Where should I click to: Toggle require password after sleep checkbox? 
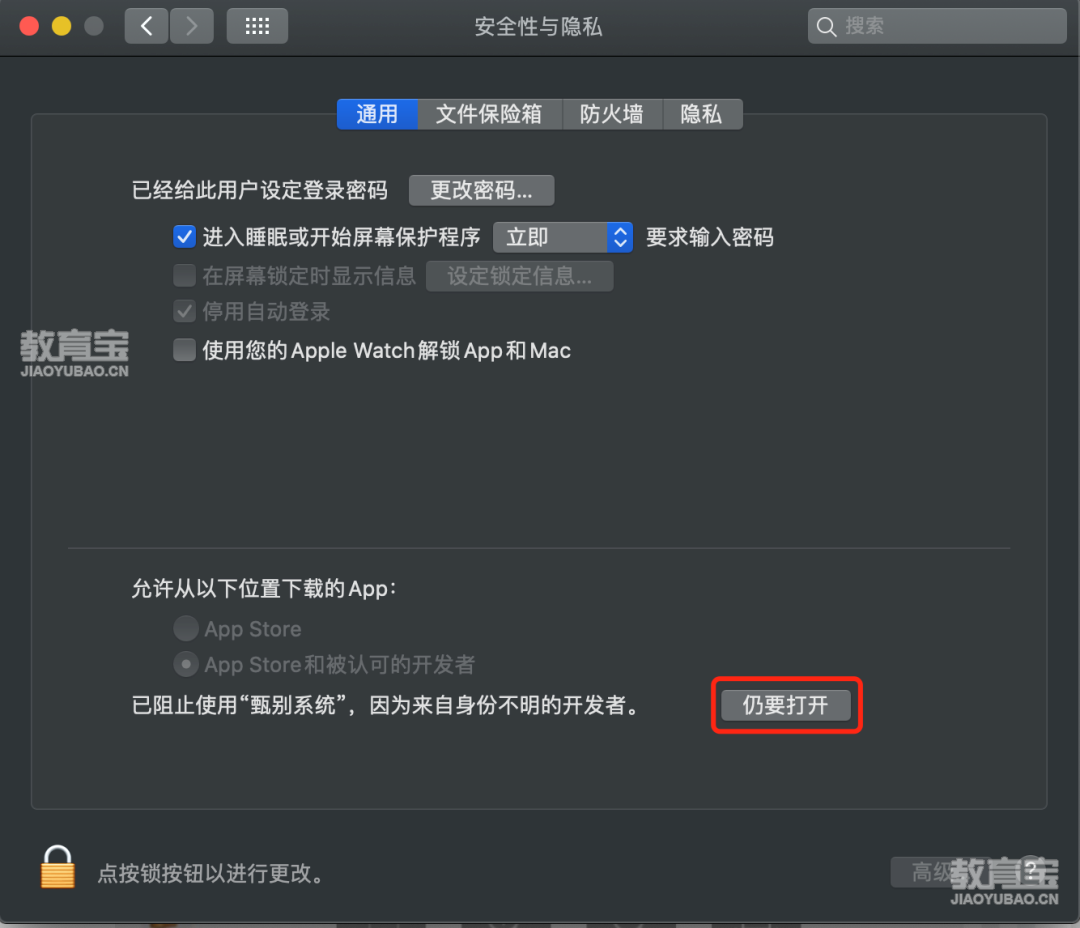pyautogui.click(x=184, y=237)
